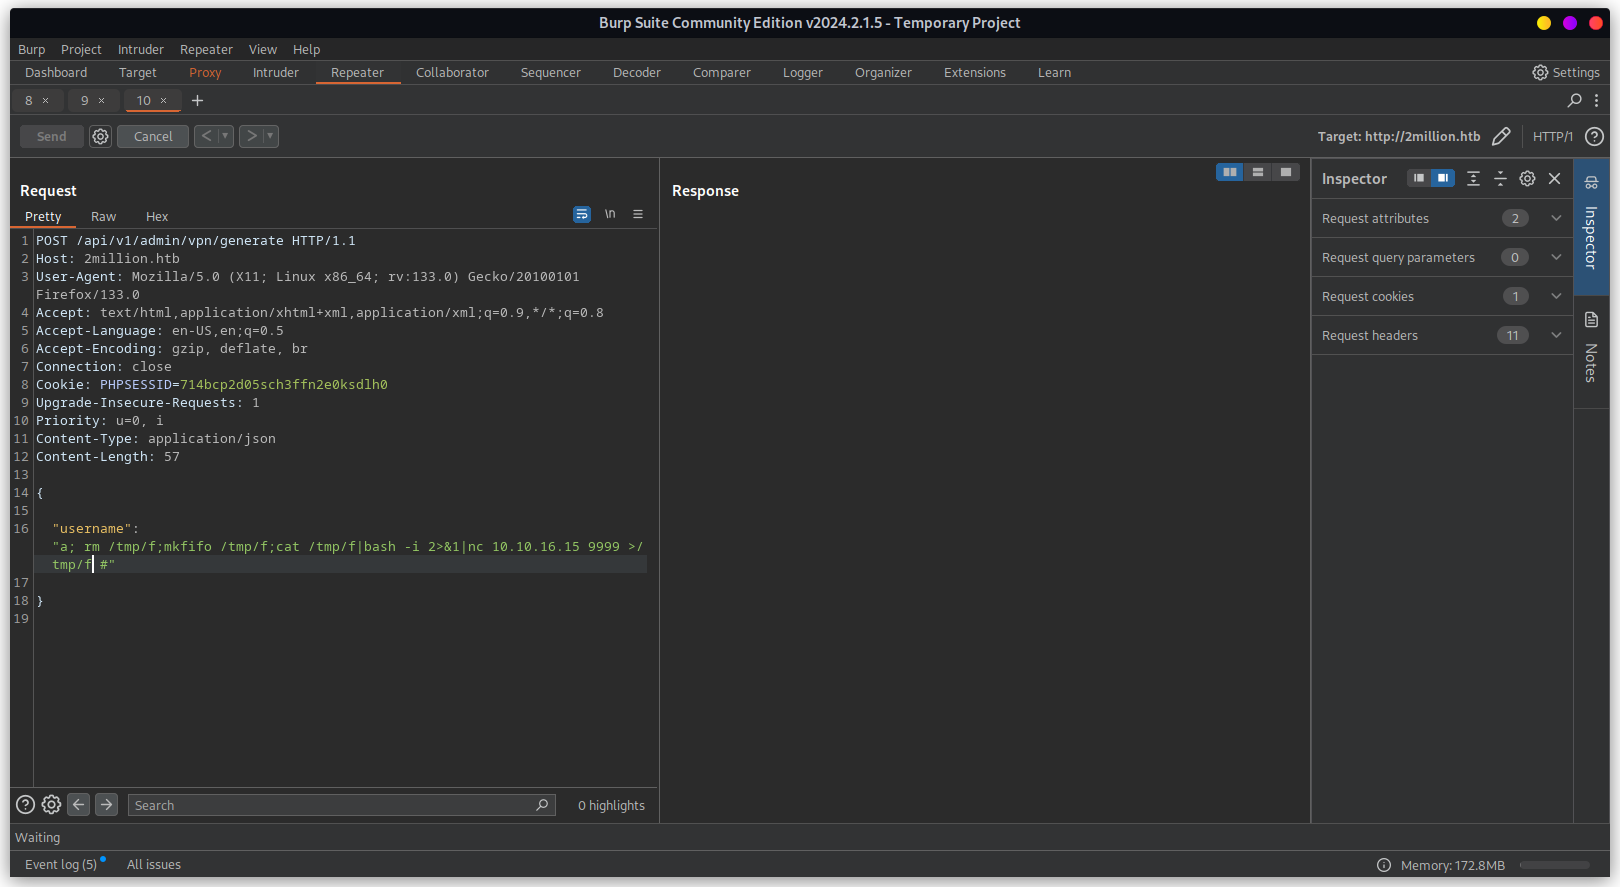Cancel the pending request
The image size is (1620, 887).
[153, 136]
